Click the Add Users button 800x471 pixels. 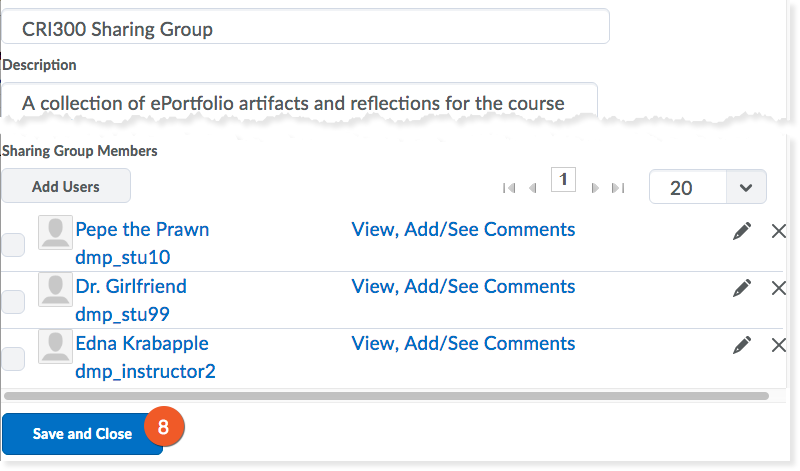(x=66, y=186)
